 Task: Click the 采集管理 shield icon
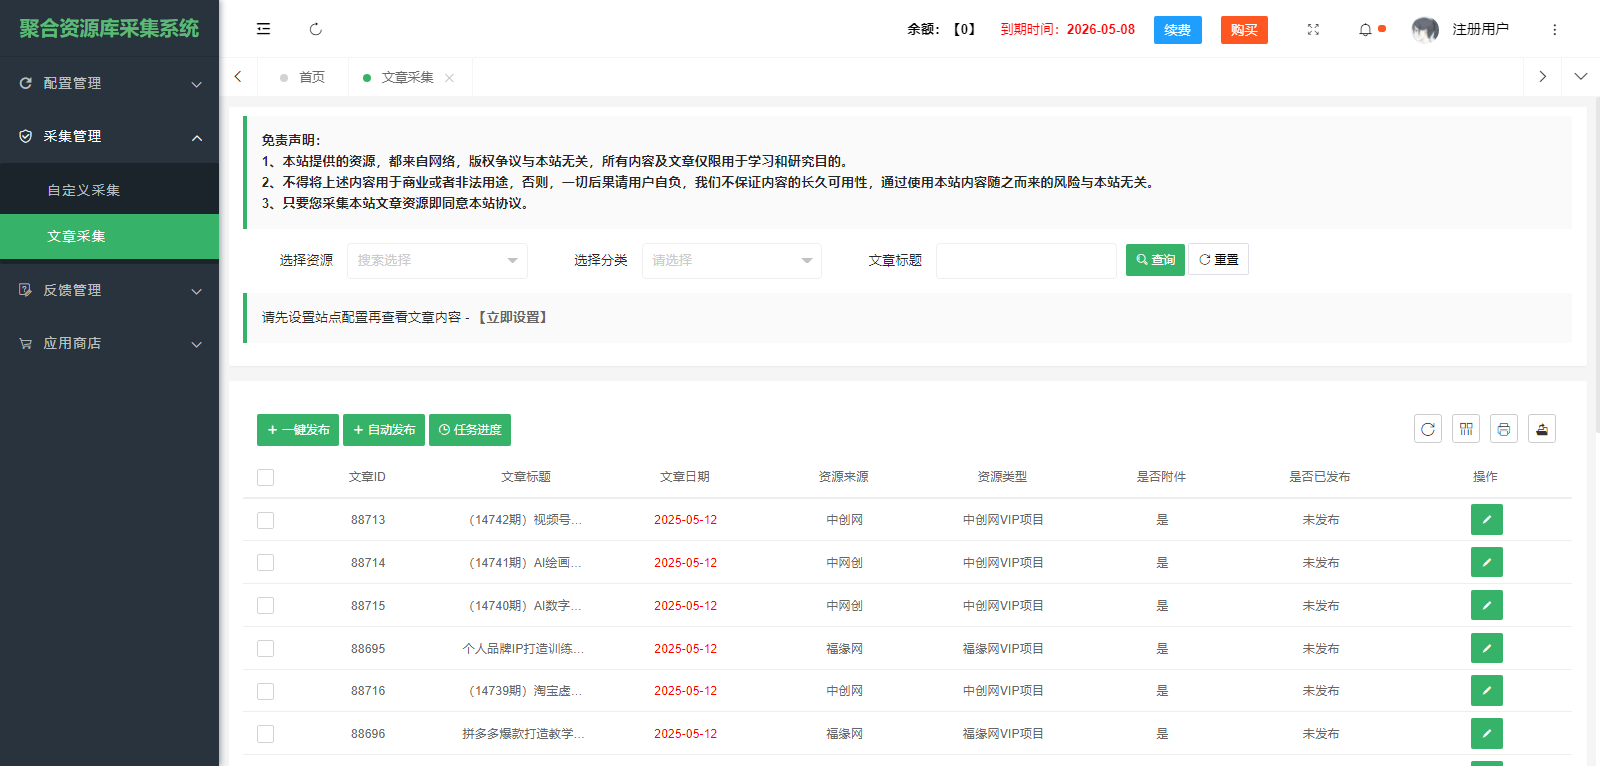pyautogui.click(x=26, y=136)
